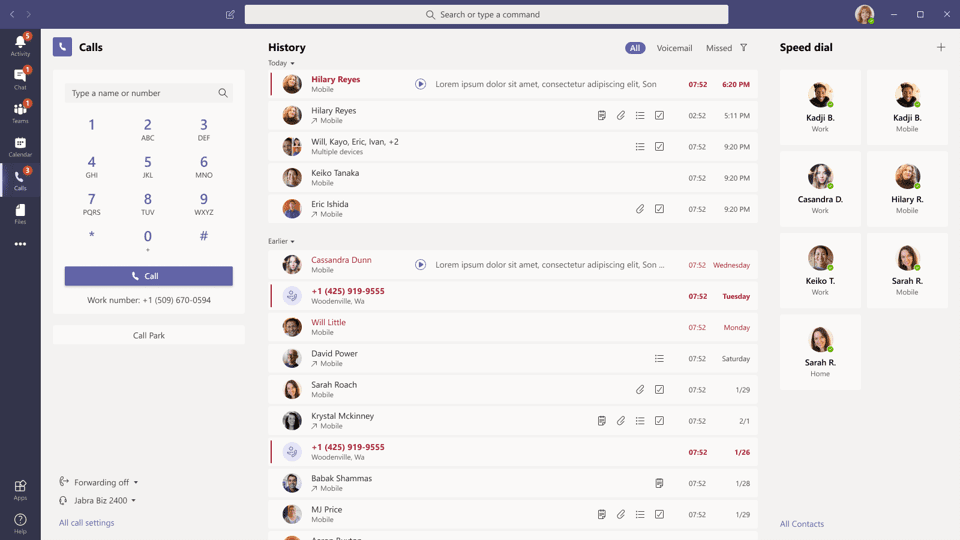Open the Calendar from the sidebar
Image resolution: width=960 pixels, height=540 pixels.
(x=20, y=146)
